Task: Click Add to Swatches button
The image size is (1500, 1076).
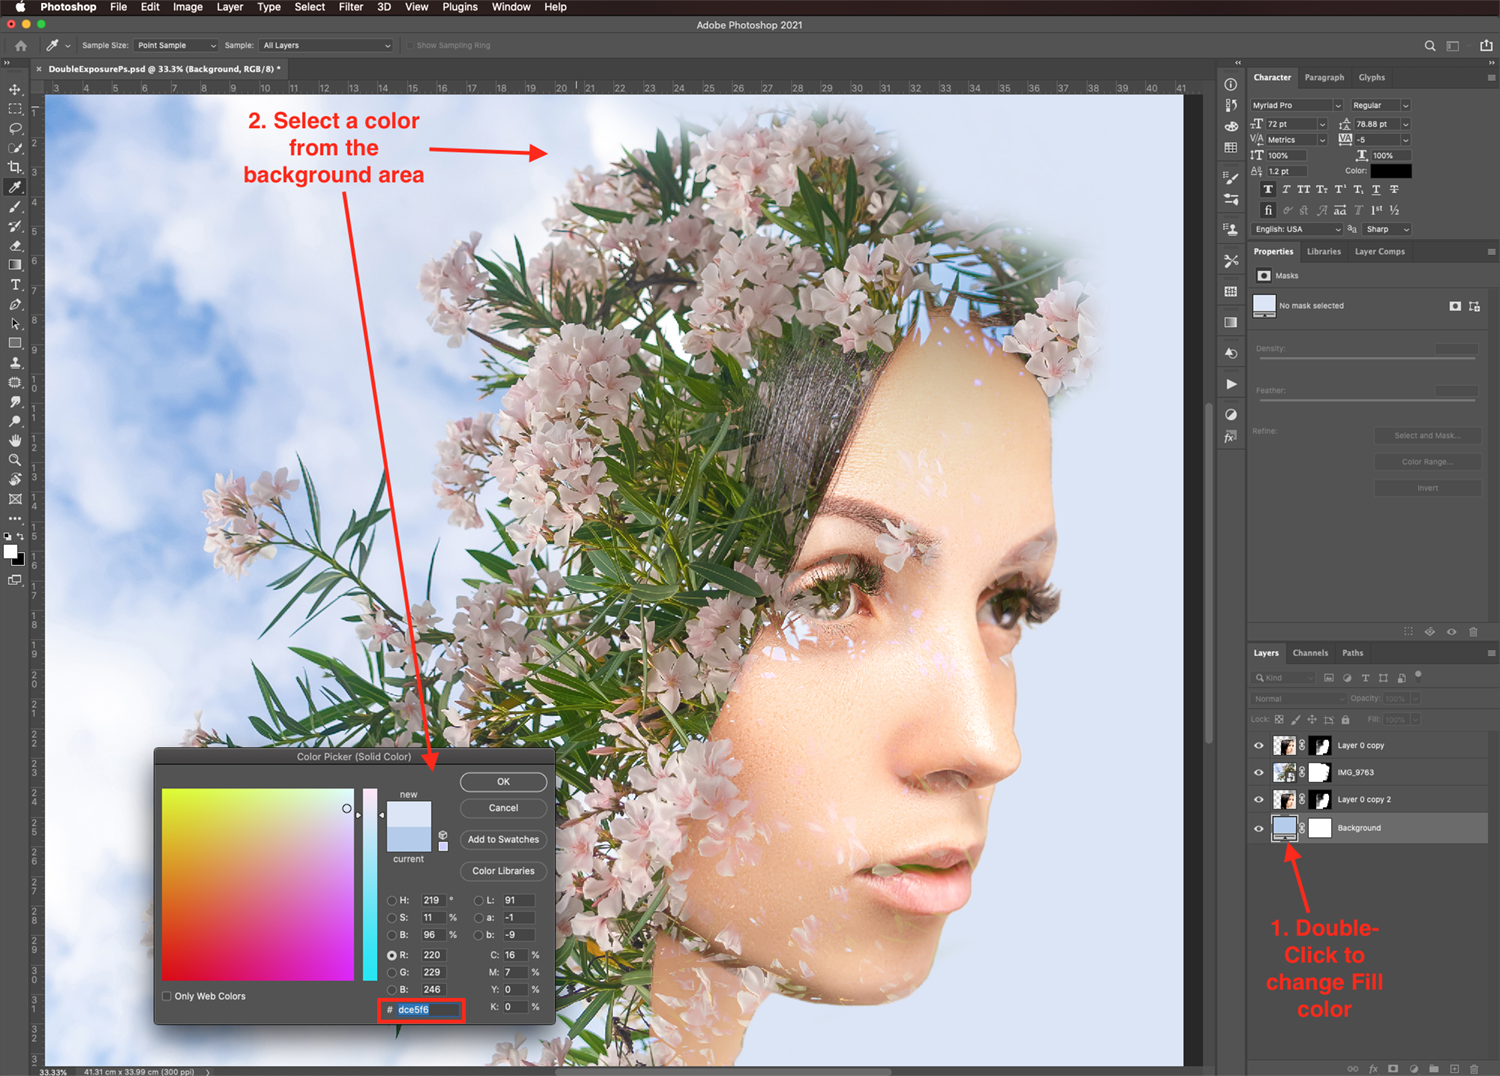Action: [x=503, y=840]
